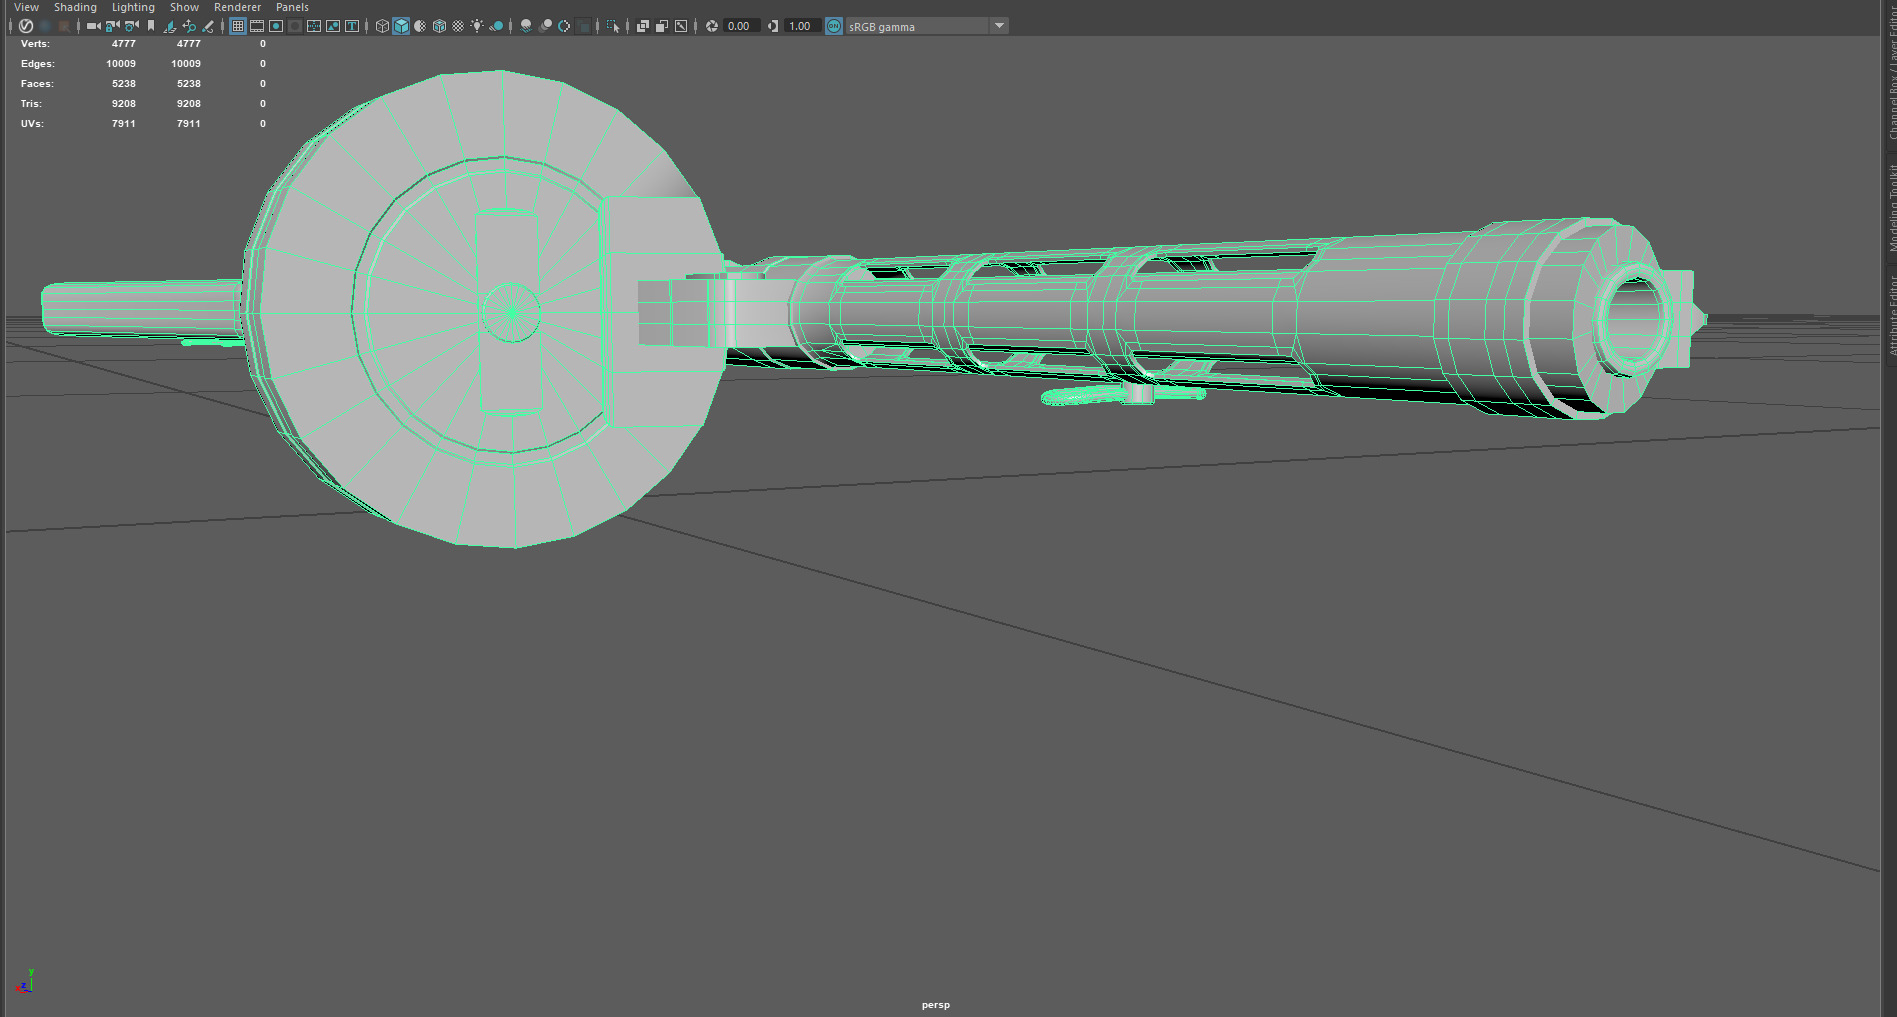Click the Isolate Select icon
The width and height of the screenshot is (1897, 1017).
(613, 26)
